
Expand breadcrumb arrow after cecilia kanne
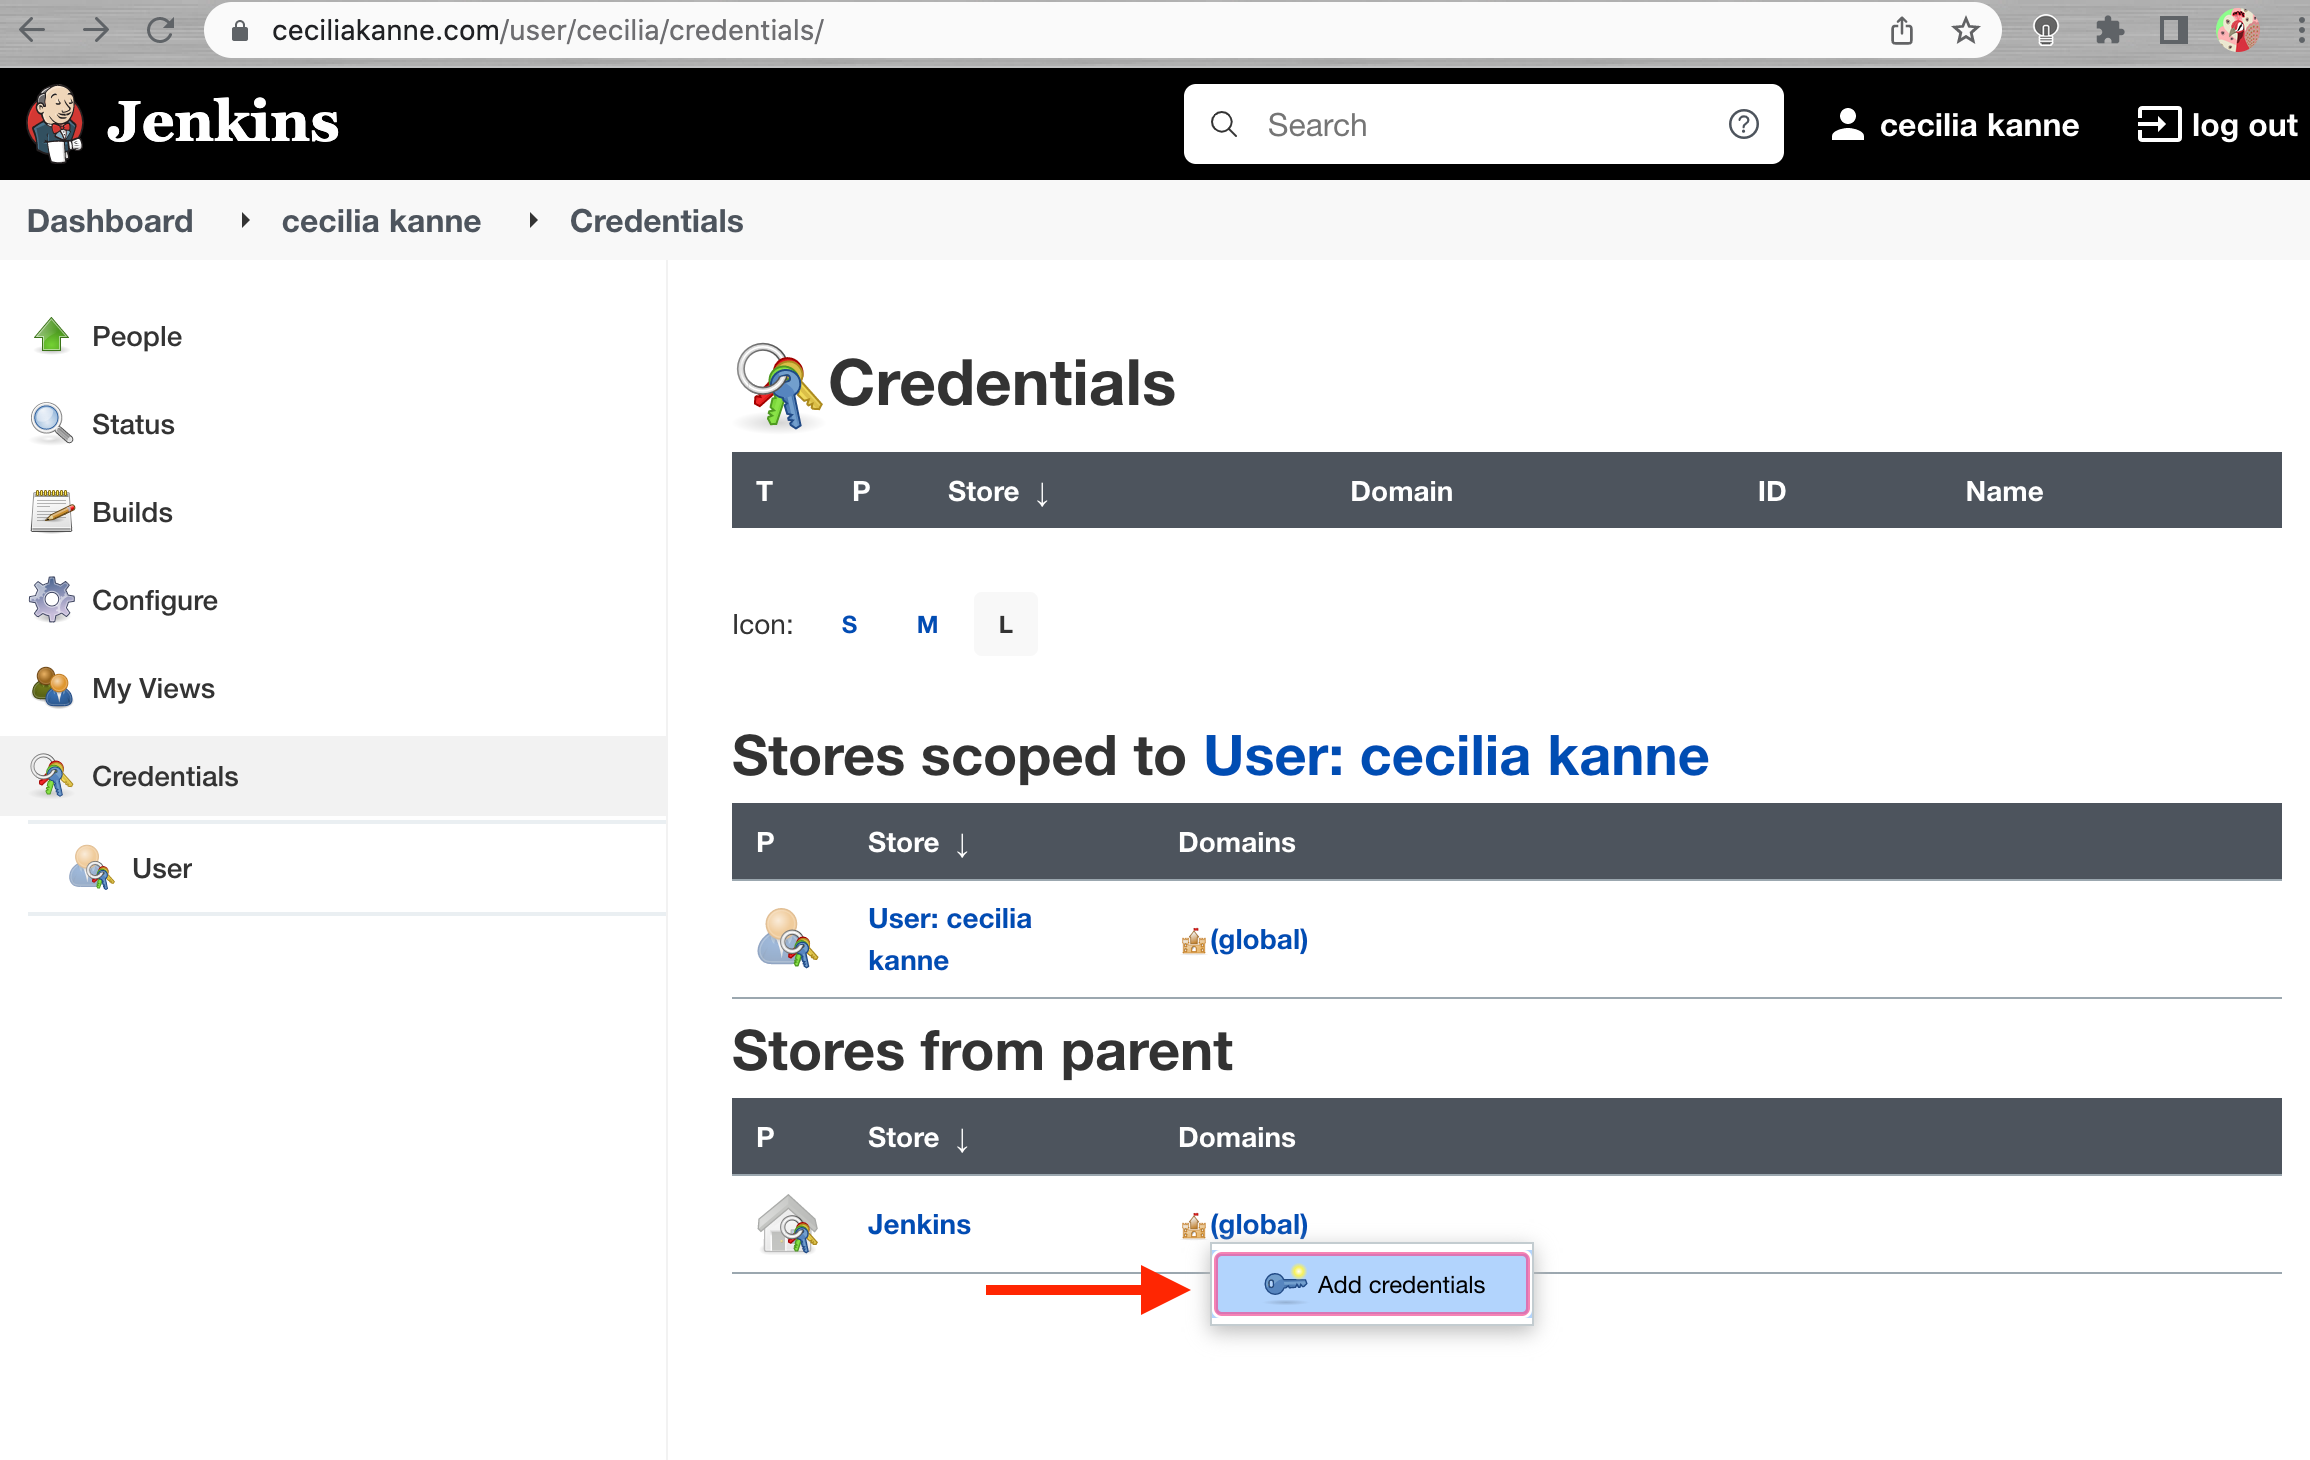click(x=533, y=221)
